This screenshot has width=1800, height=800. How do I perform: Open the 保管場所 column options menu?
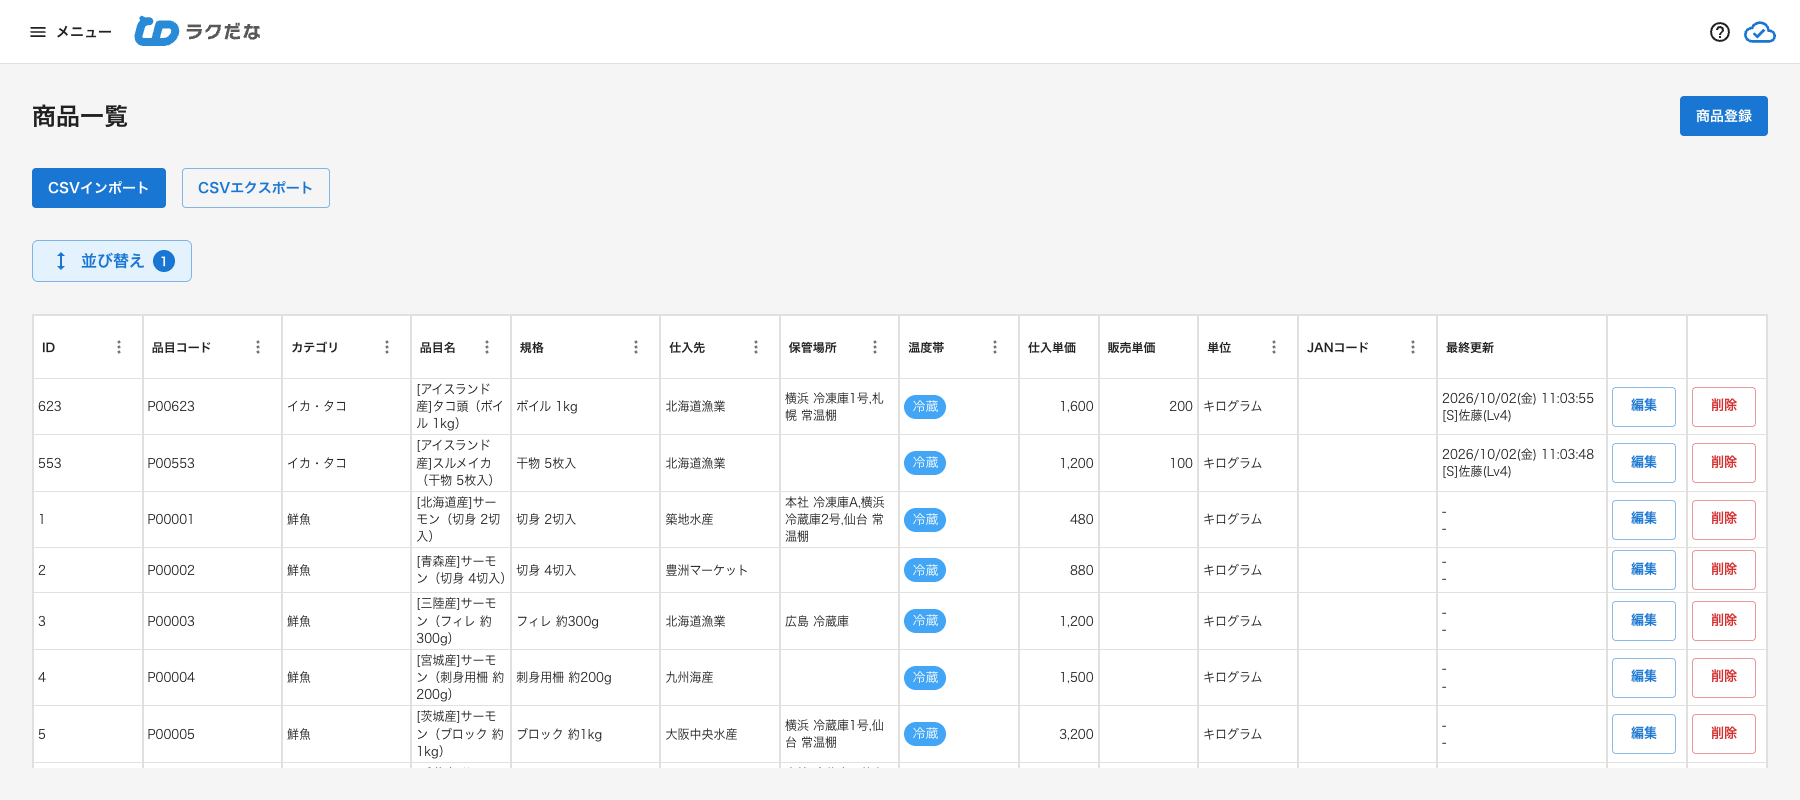(x=875, y=347)
